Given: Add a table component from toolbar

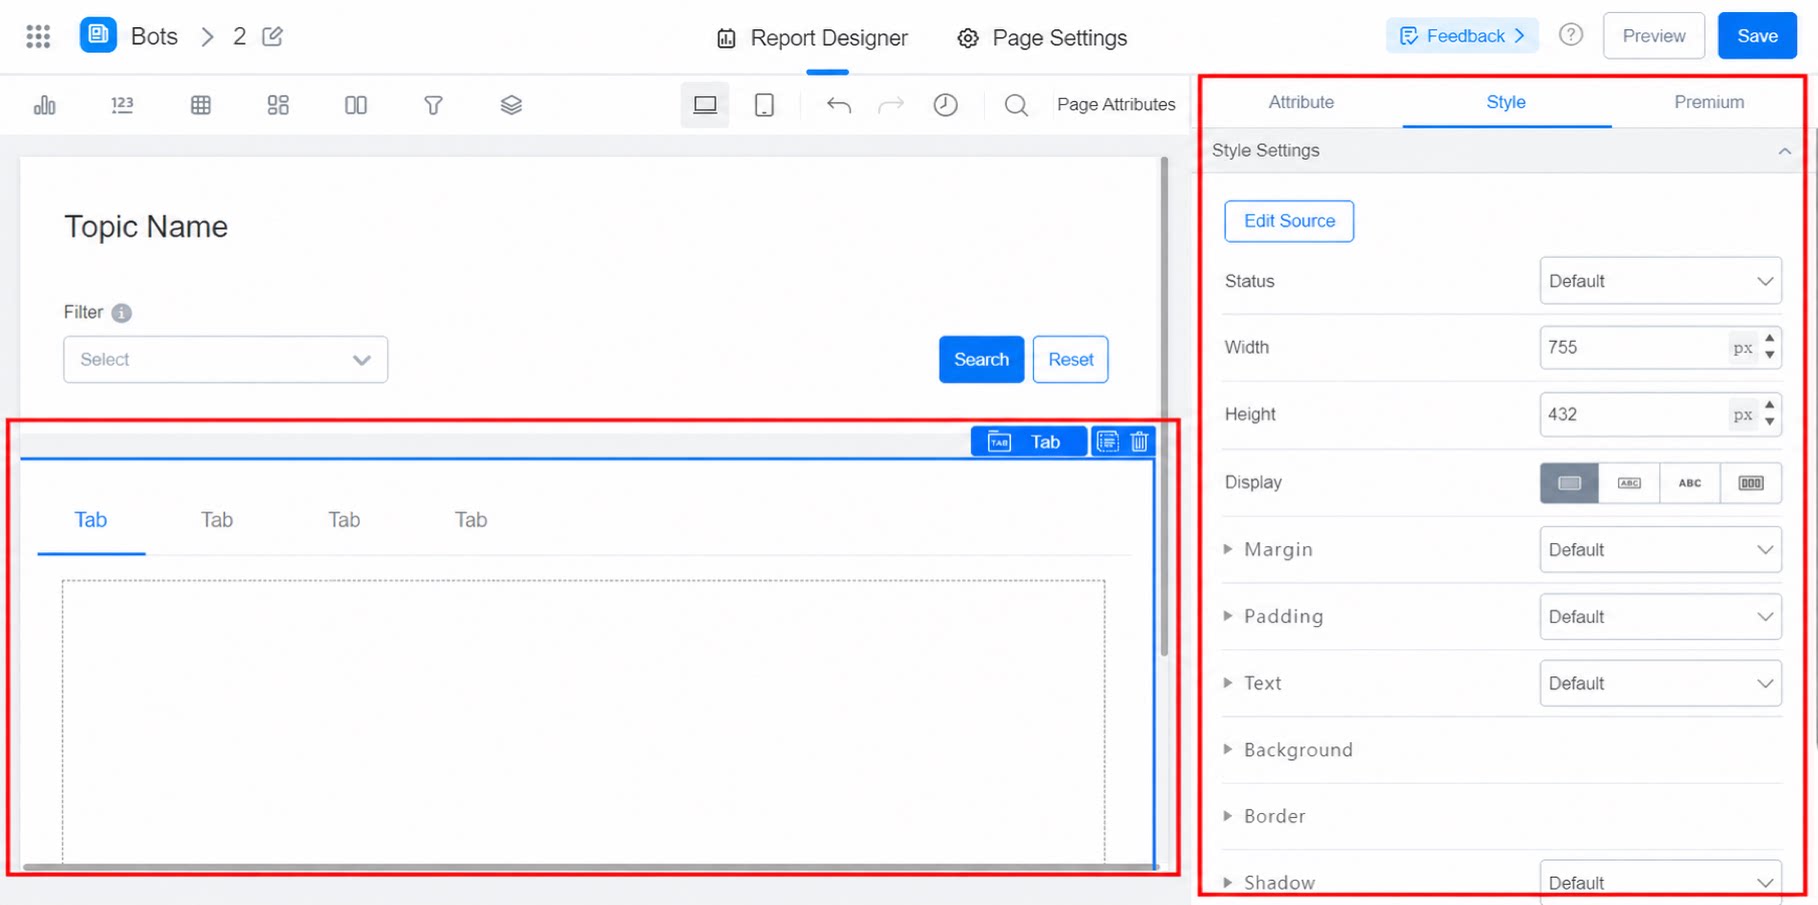Looking at the screenshot, I should 201,105.
